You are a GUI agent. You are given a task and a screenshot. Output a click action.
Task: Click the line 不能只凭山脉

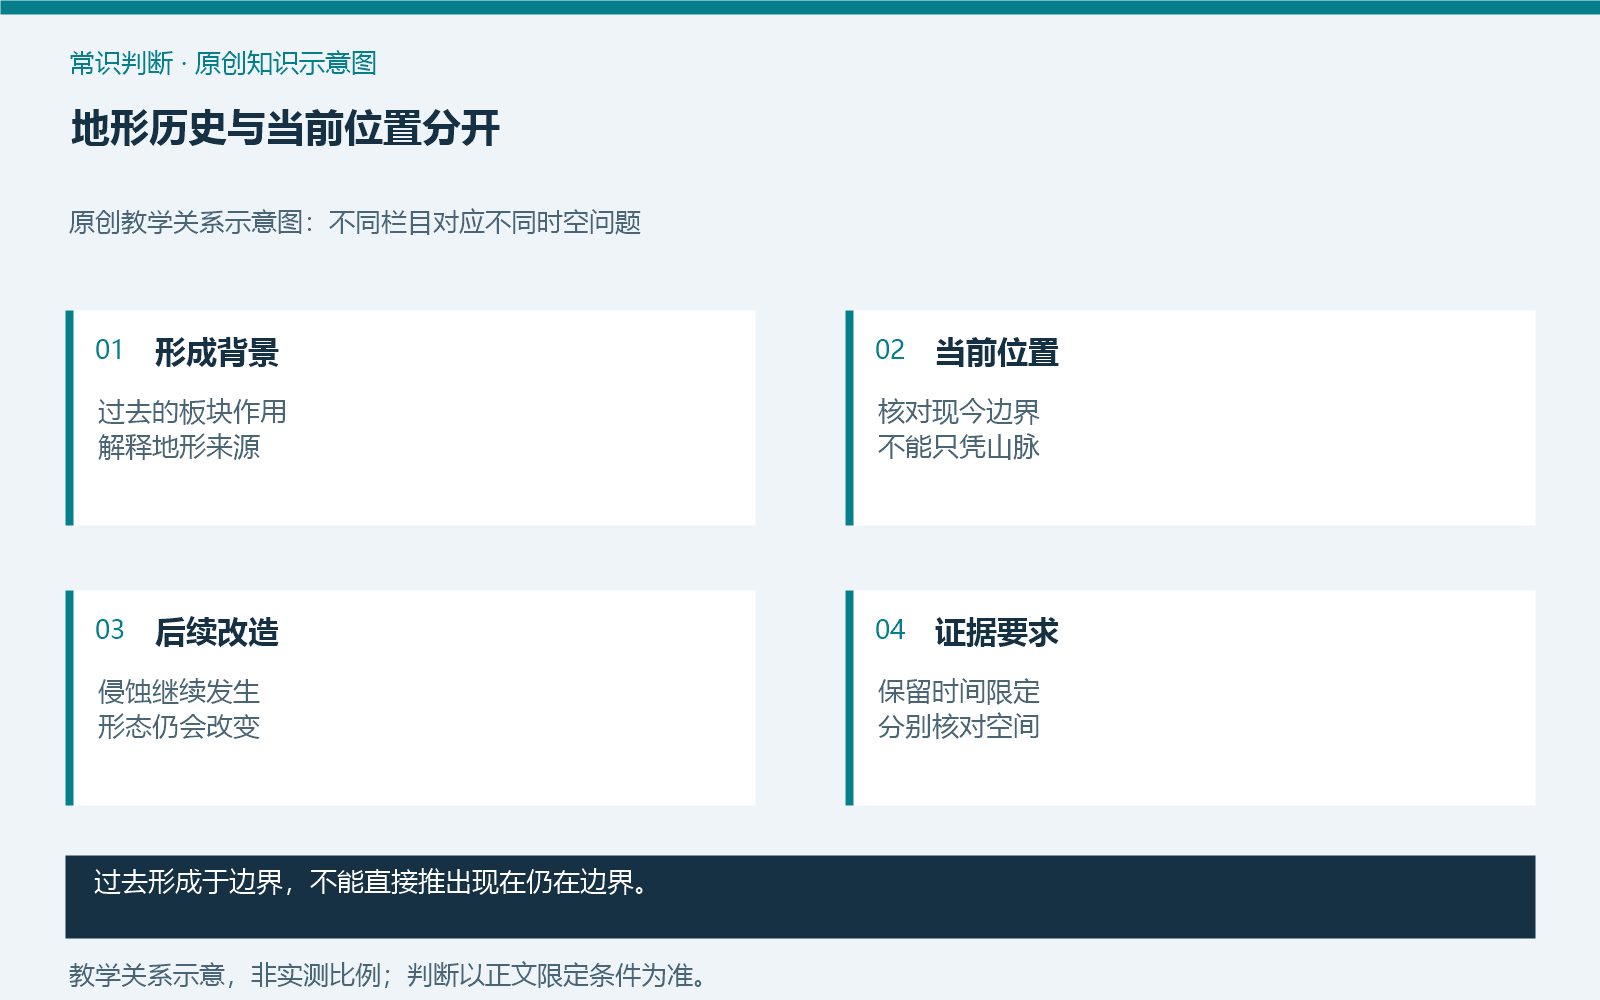[x=959, y=447]
